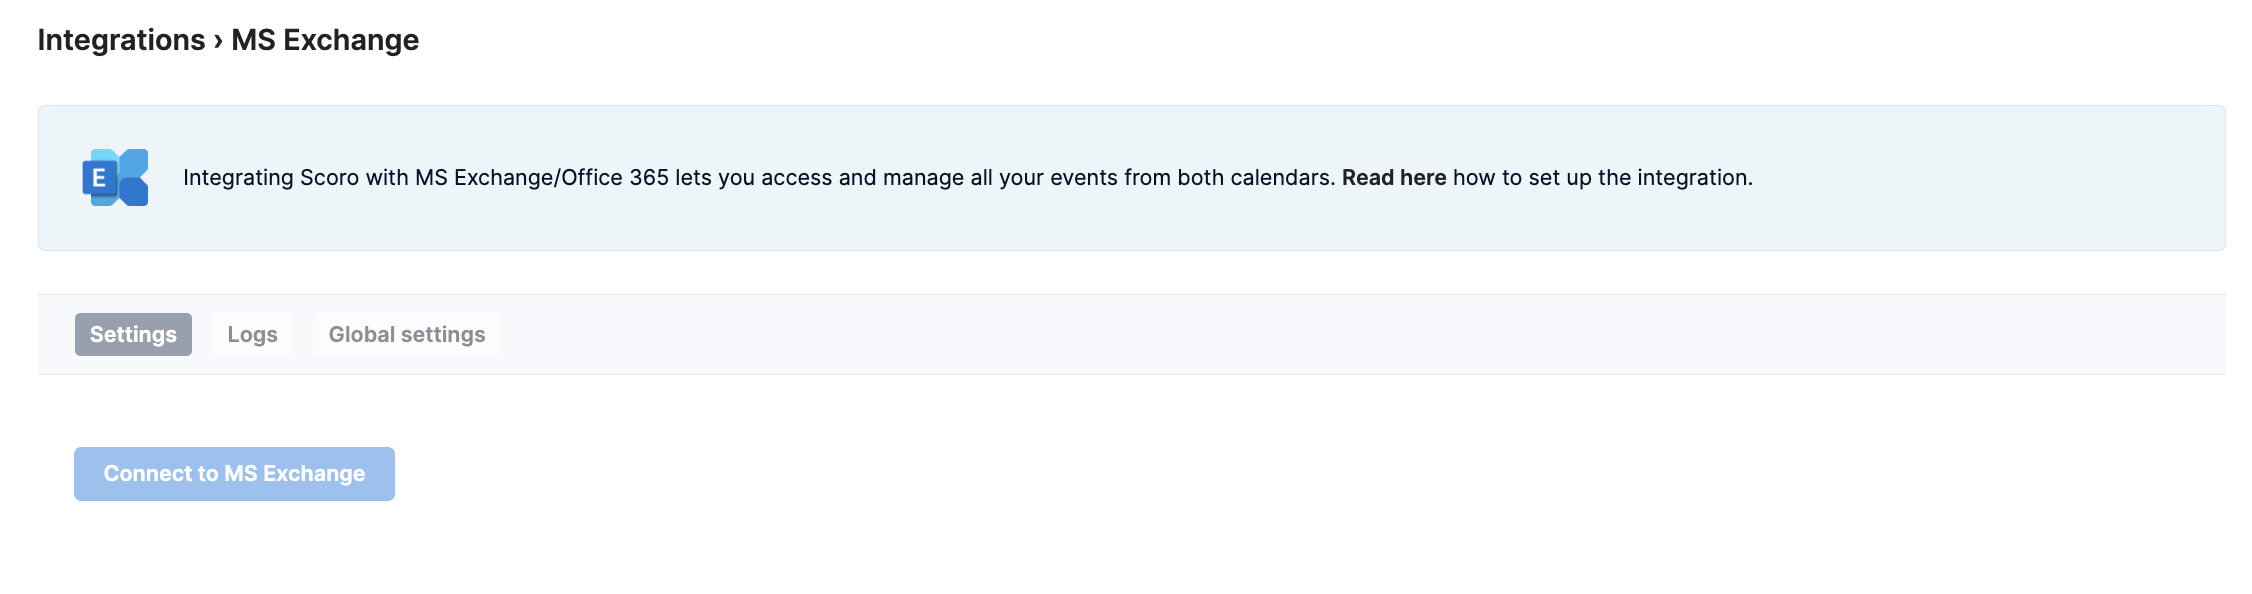Viewport: 2252px width, 594px height.
Task: Open the Logs tab
Action: tap(252, 335)
